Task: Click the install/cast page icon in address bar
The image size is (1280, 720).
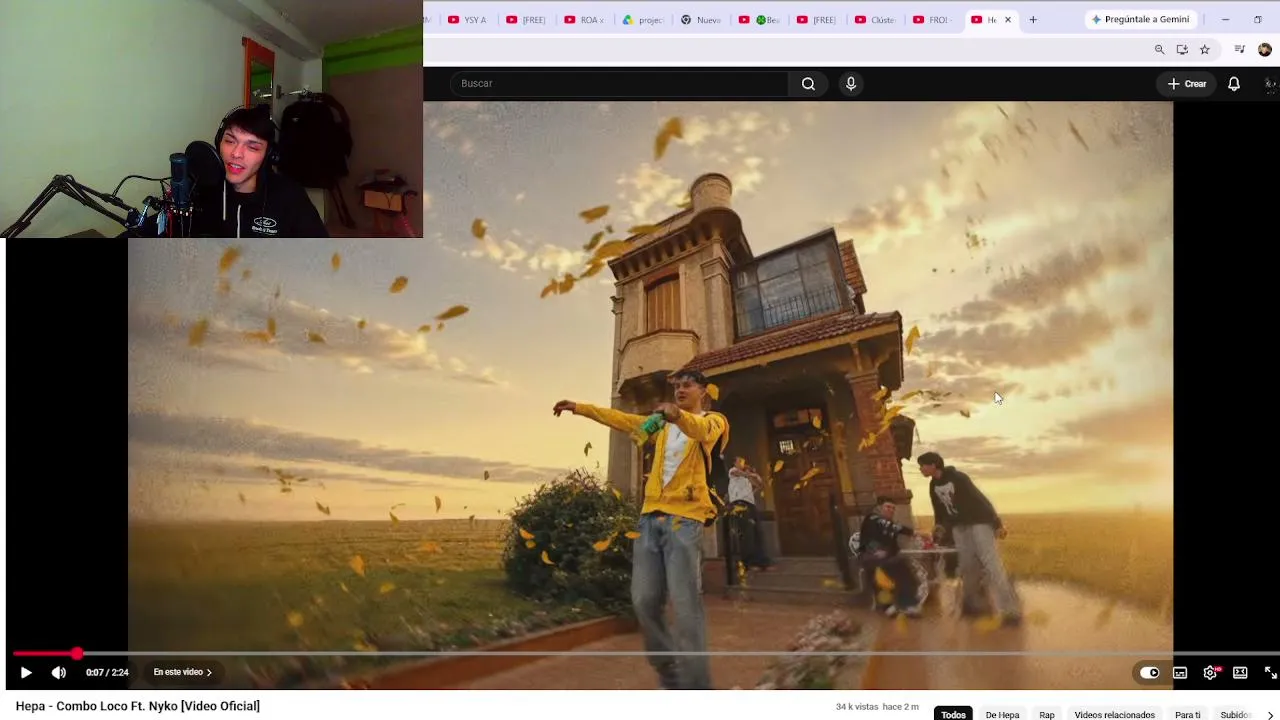Action: (1182, 50)
